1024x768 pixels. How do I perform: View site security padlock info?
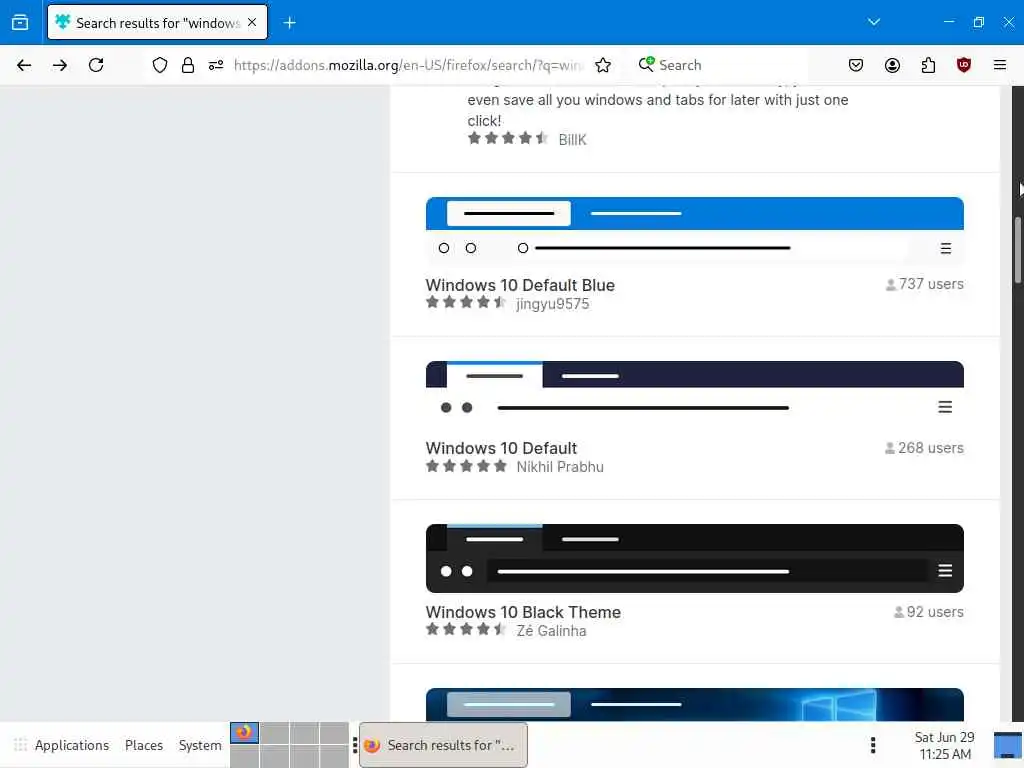188,65
